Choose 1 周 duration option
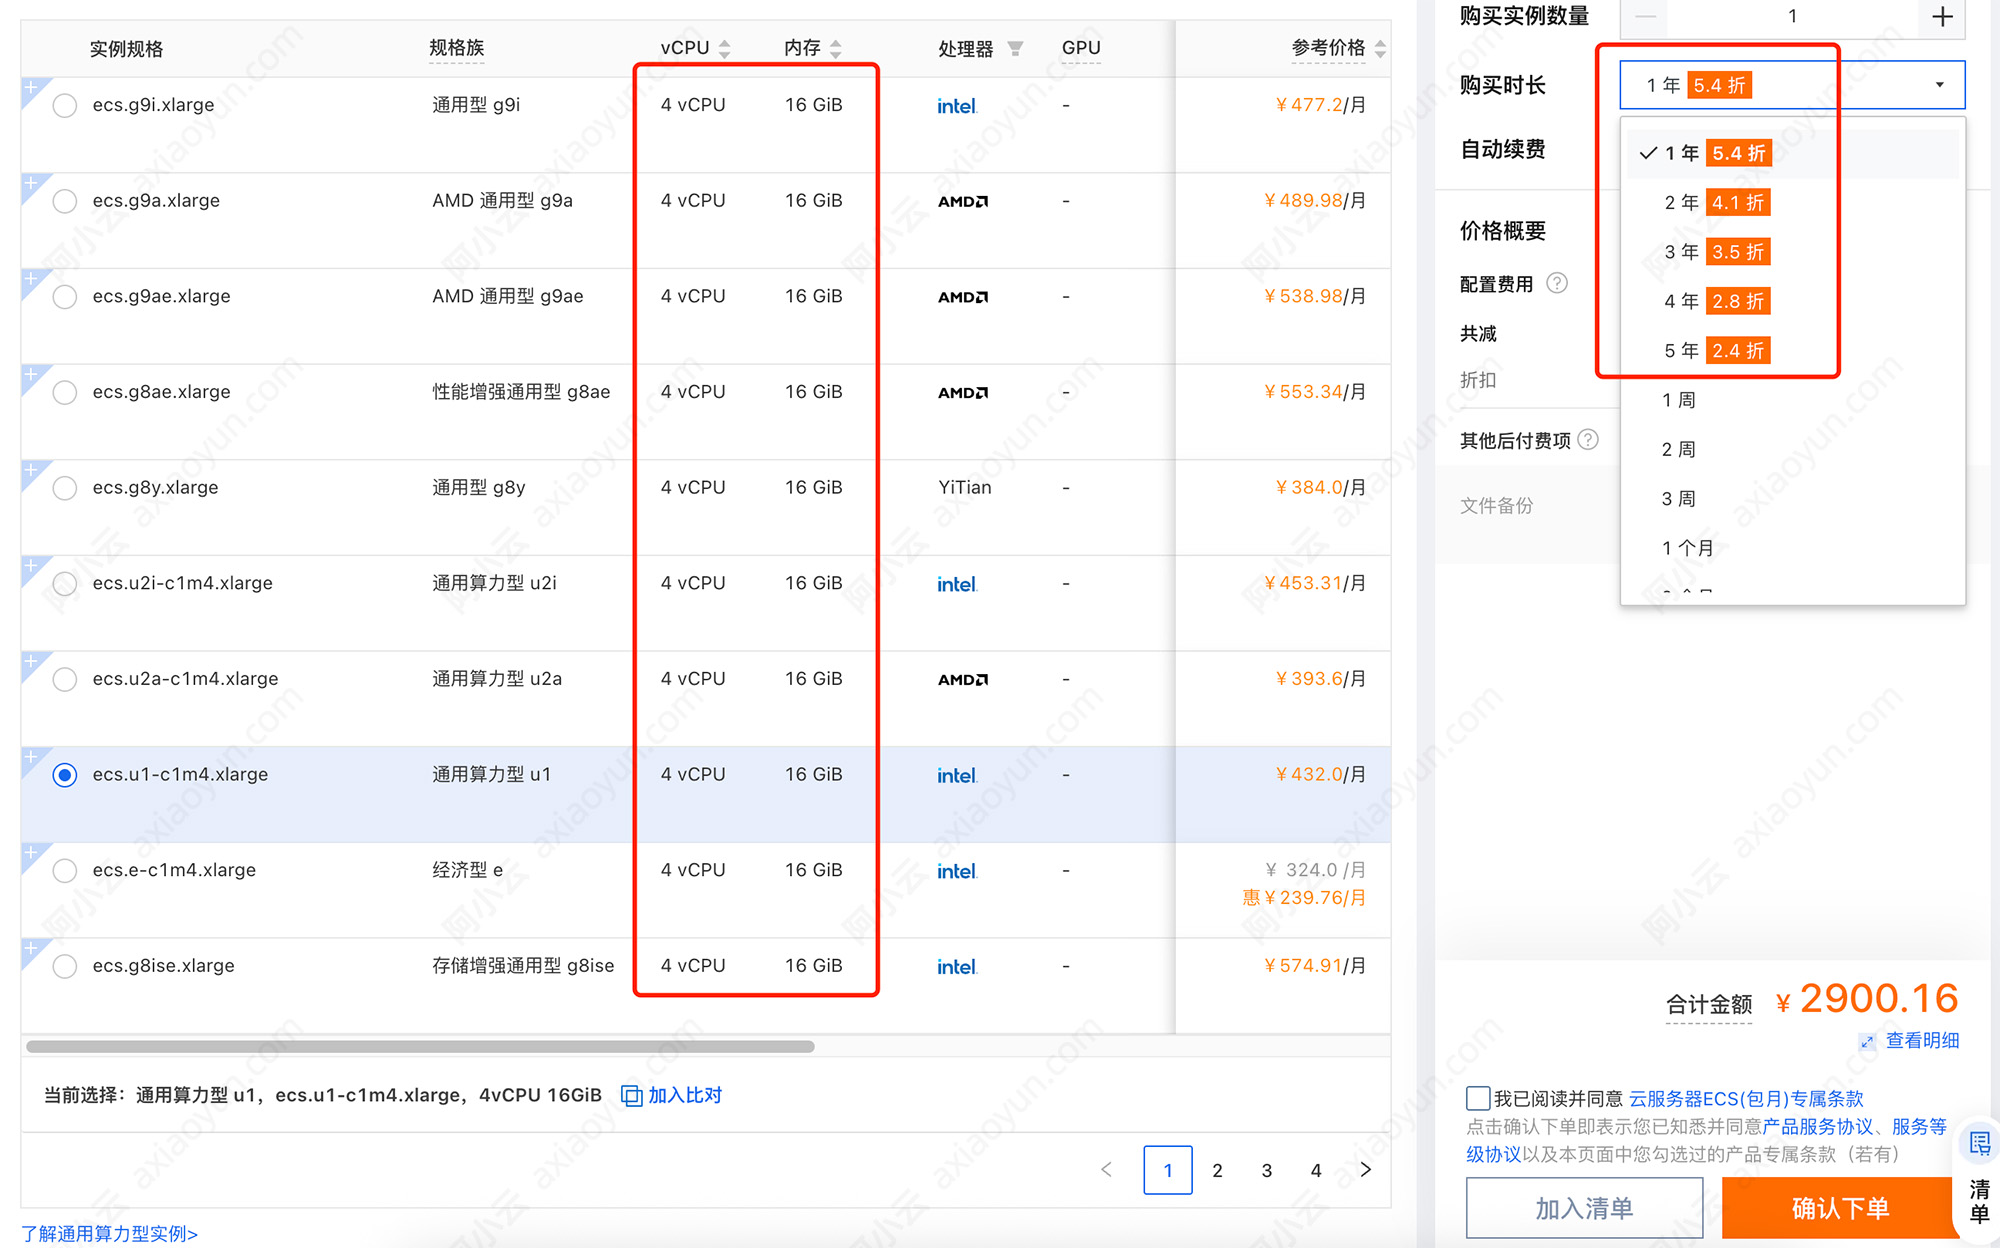The image size is (2000, 1248). click(1792, 400)
